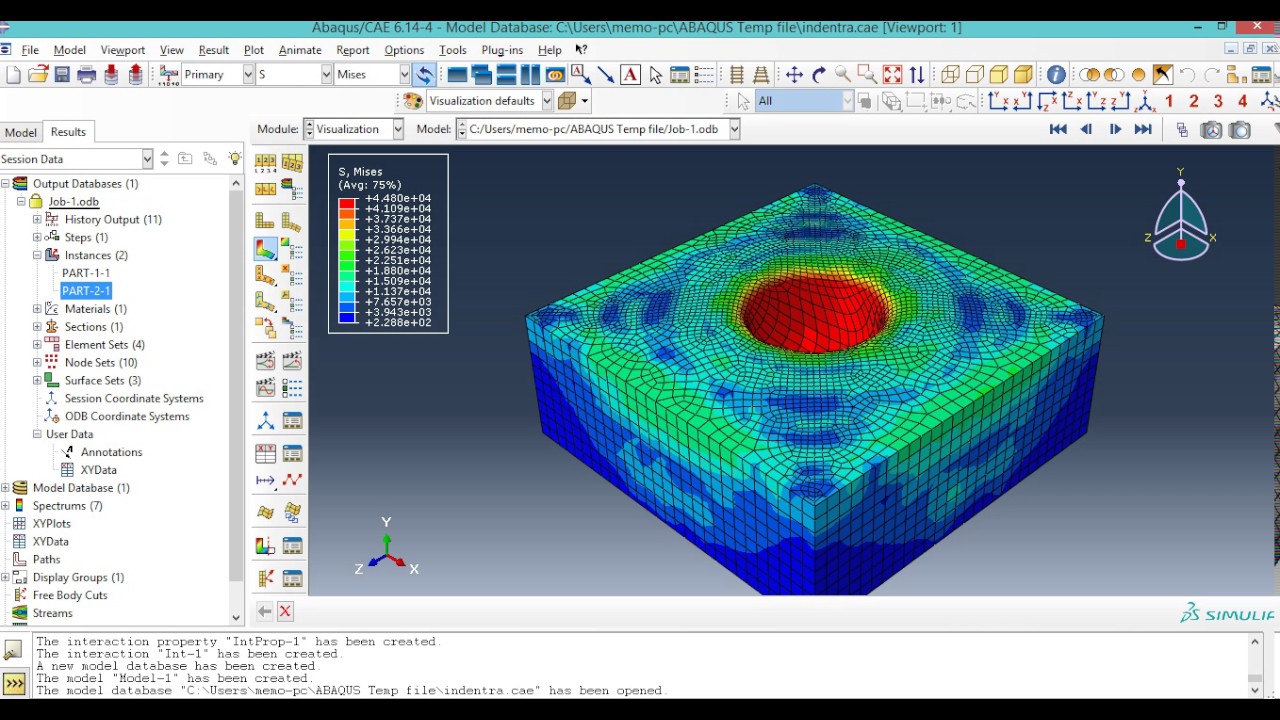Image resolution: width=1280 pixels, height=720 pixels.
Task: Click the SIMULIA logo
Action: click(x=1227, y=614)
